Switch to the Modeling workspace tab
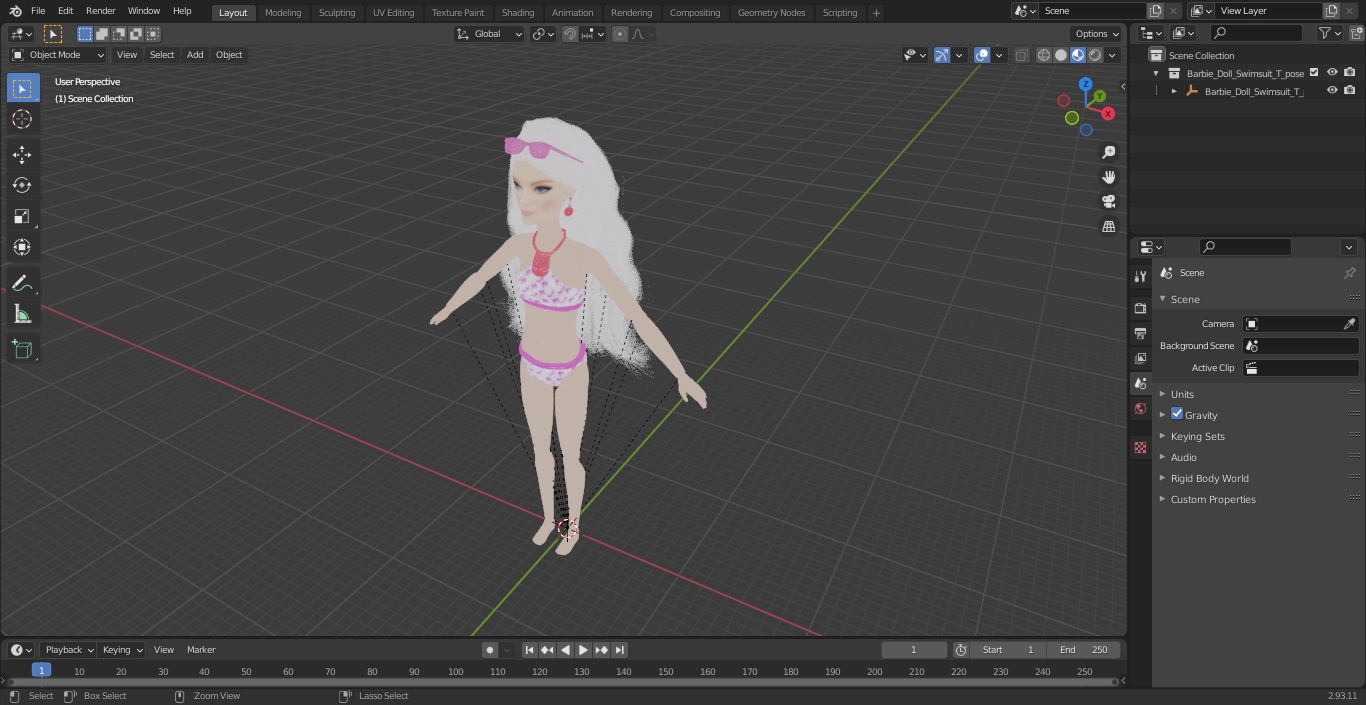The height and width of the screenshot is (705, 1366). click(283, 12)
